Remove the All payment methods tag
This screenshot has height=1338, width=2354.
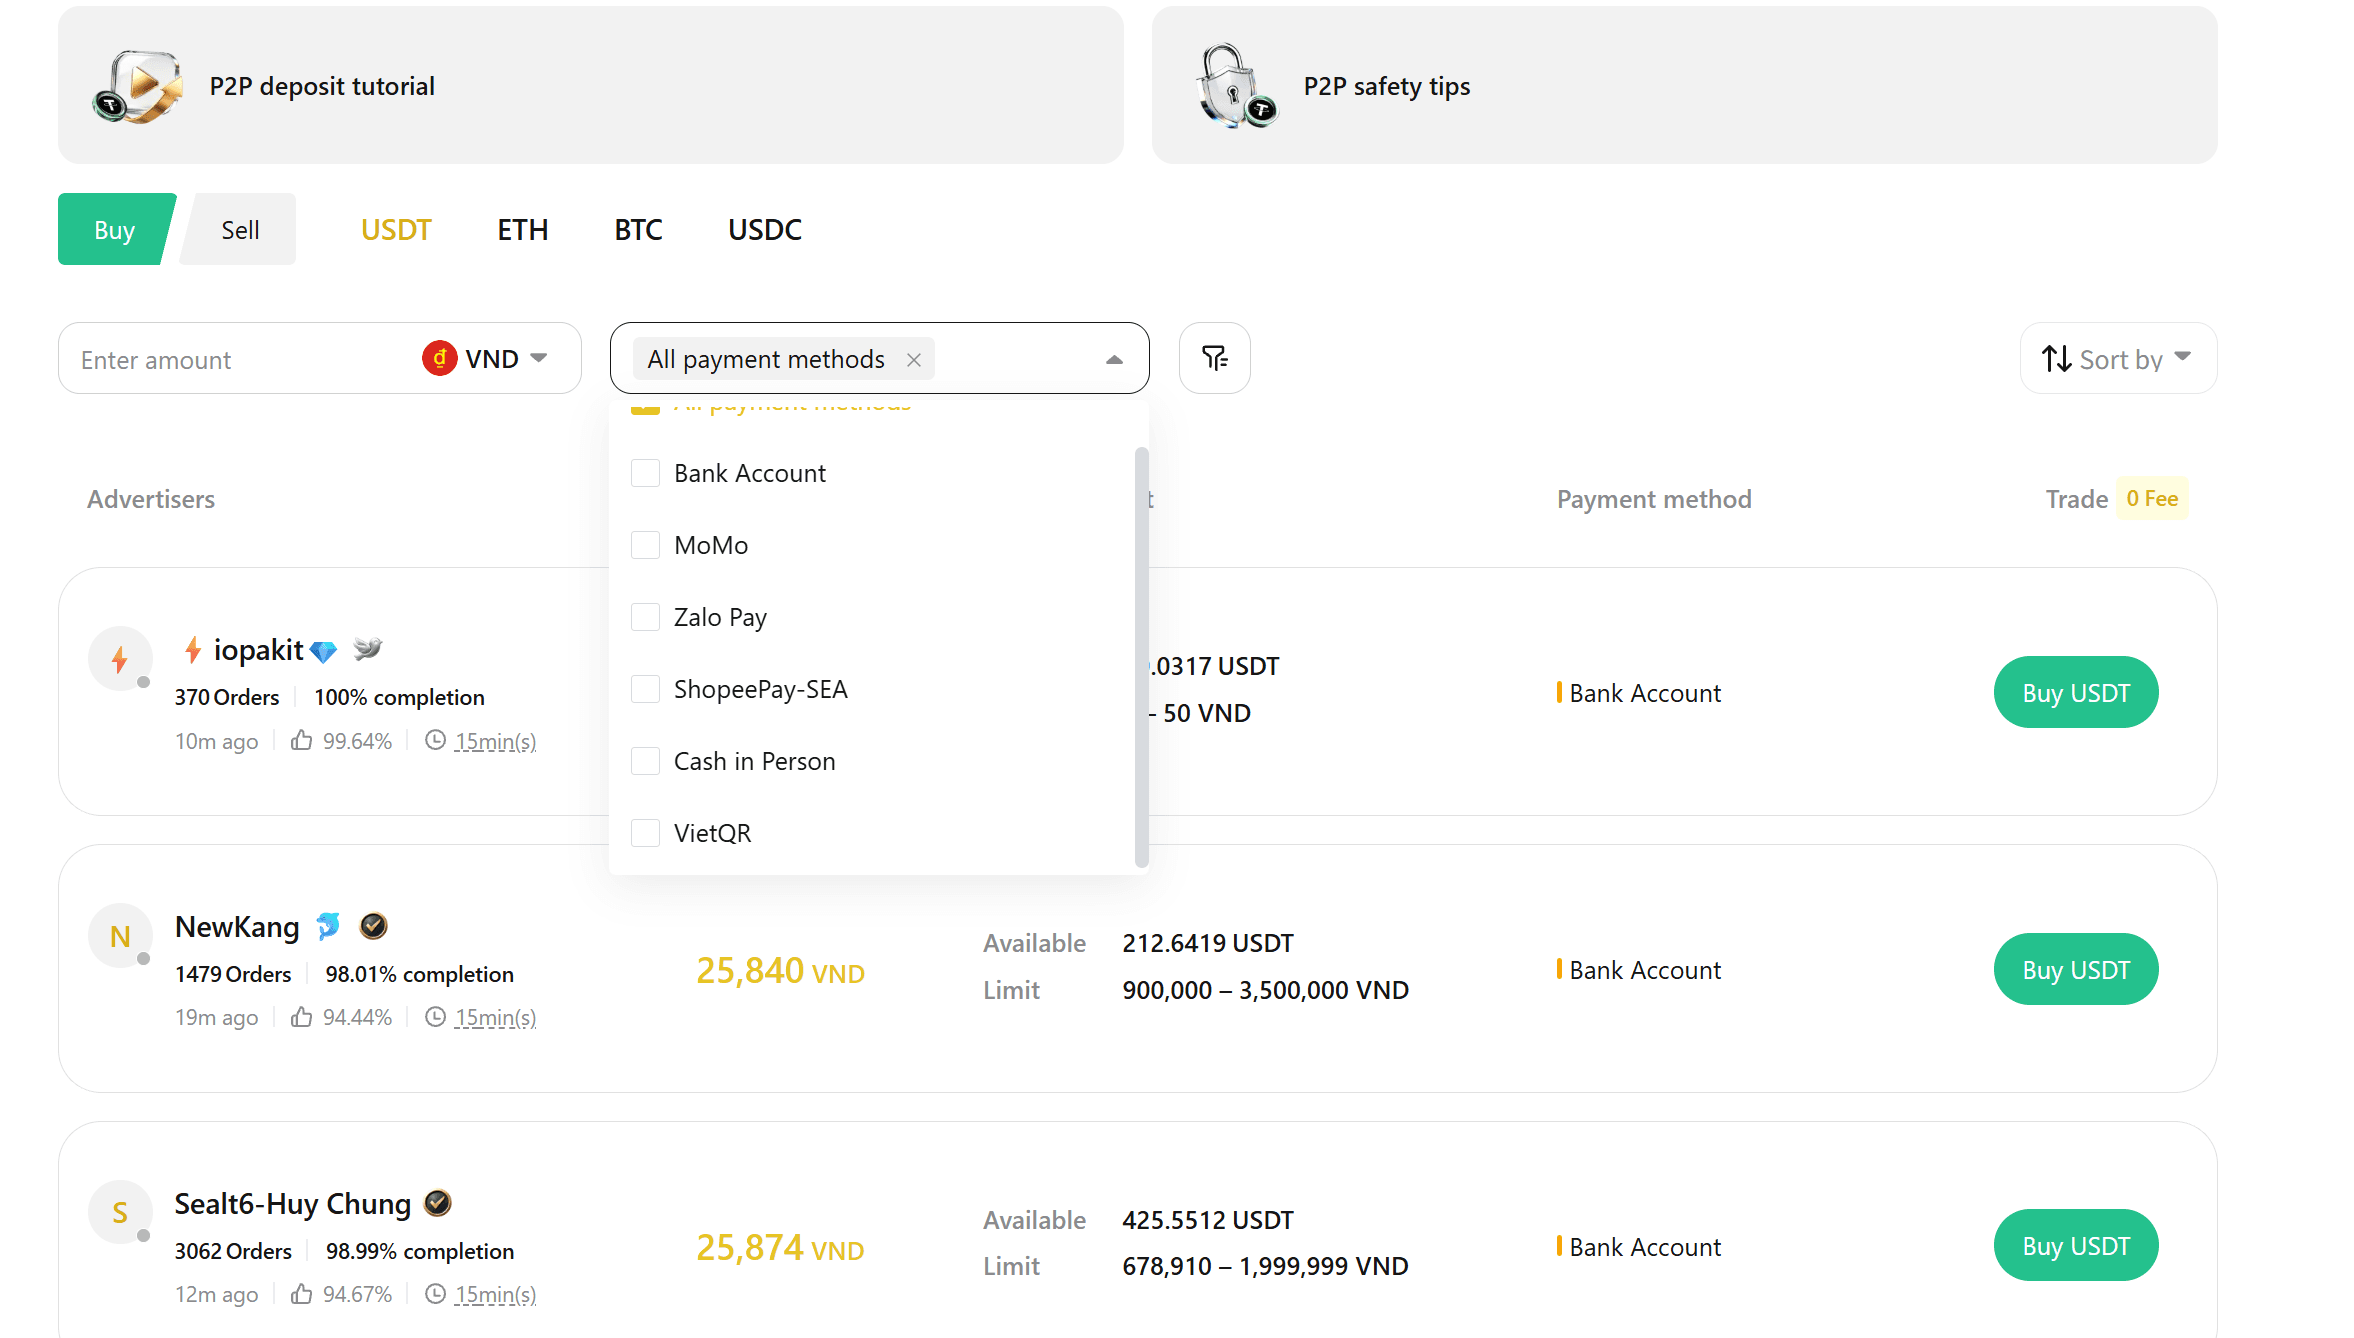click(913, 360)
